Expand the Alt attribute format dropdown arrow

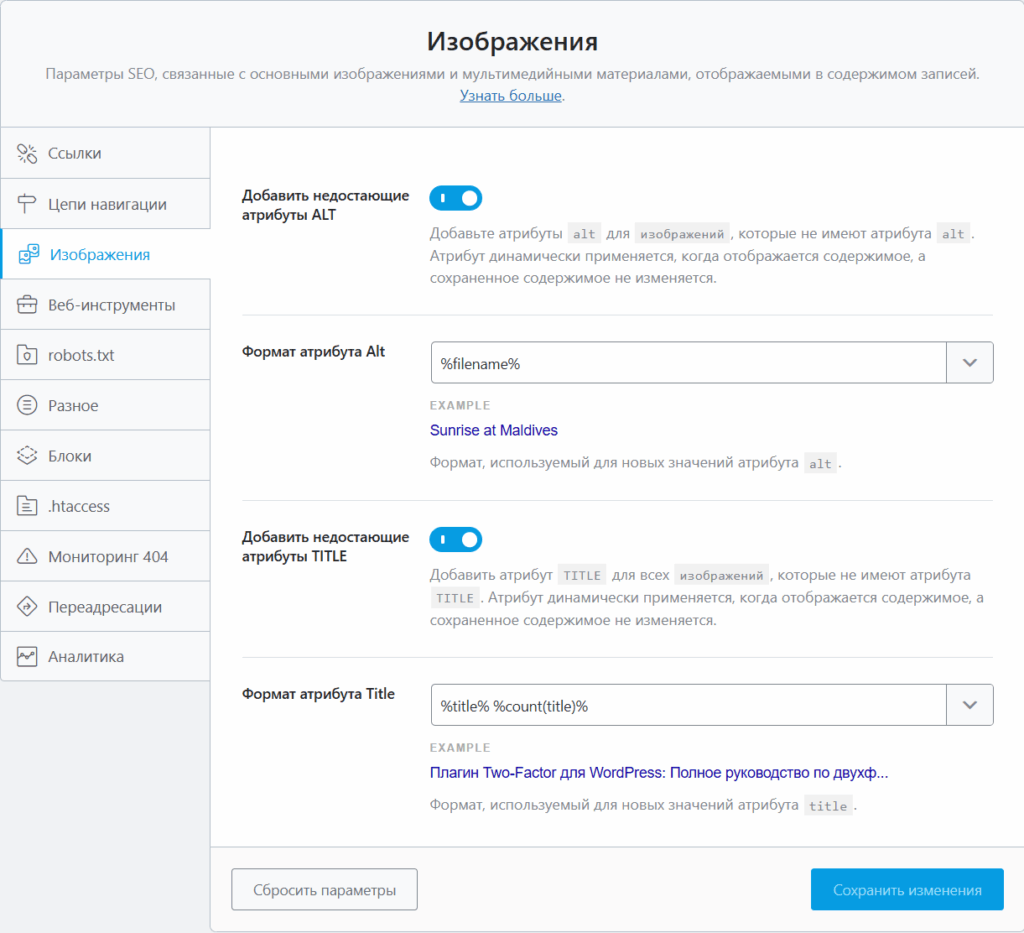[969, 363]
